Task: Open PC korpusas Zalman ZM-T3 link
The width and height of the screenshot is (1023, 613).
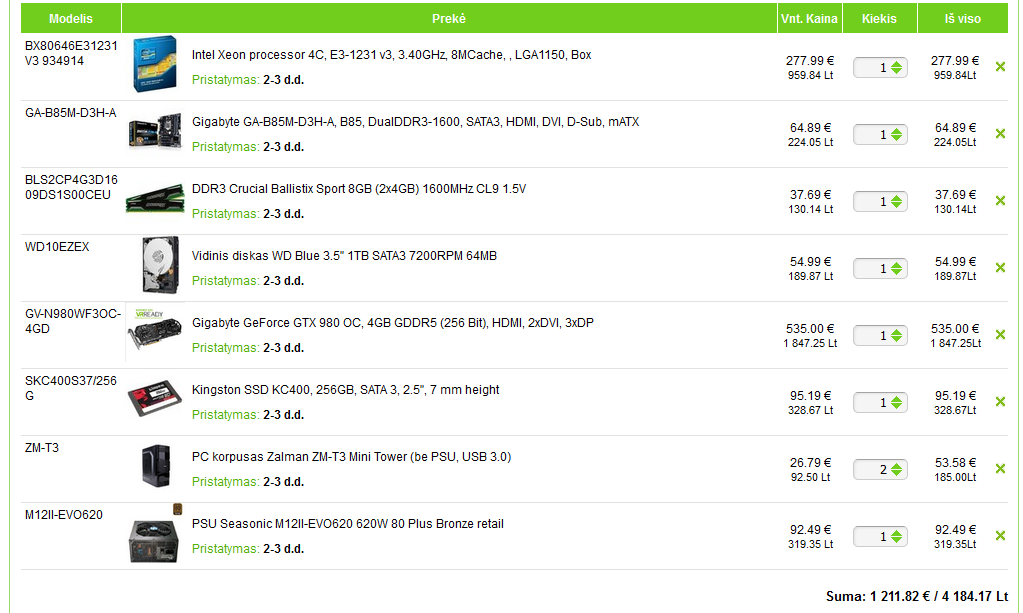Action: (352, 457)
